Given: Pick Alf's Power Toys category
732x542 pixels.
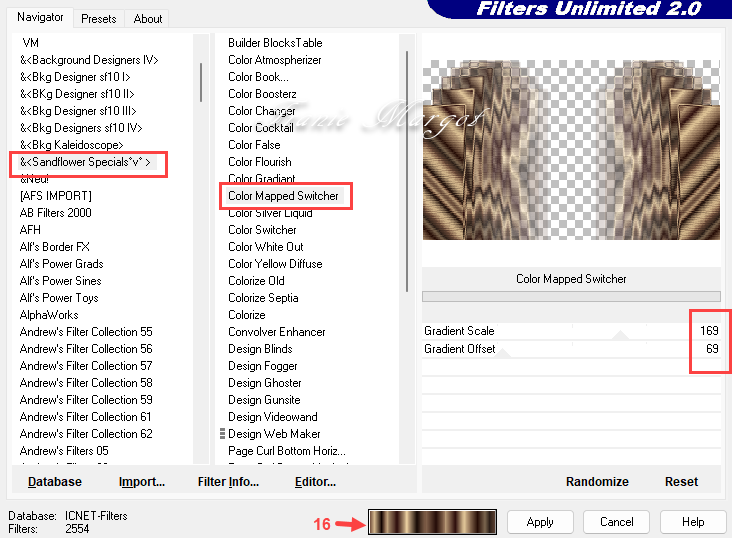Looking at the screenshot, I should [x=59, y=298].
